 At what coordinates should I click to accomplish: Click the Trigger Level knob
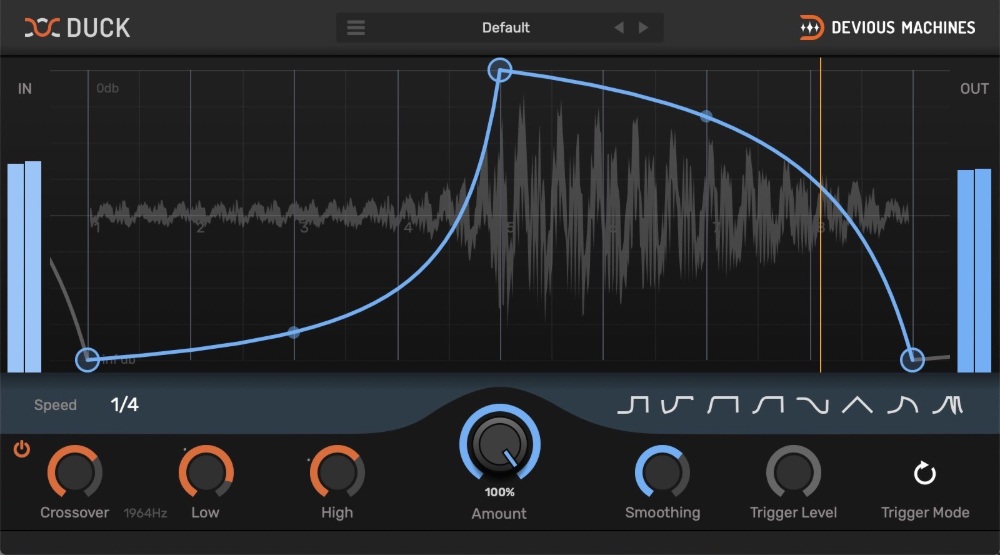793,472
